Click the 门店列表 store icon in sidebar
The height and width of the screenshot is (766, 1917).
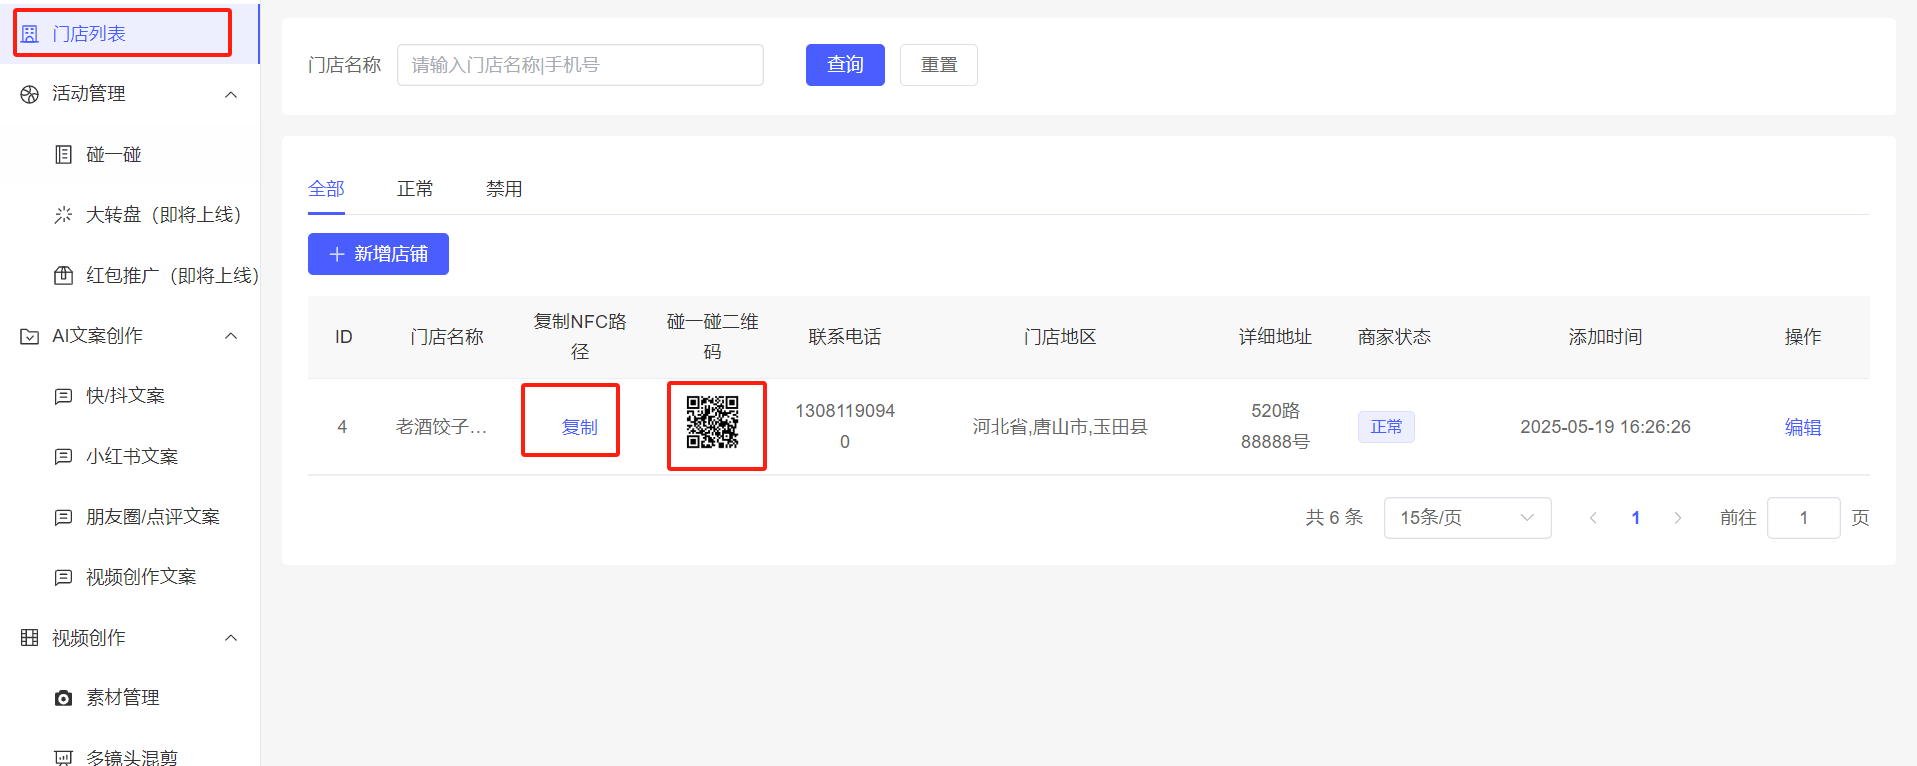pos(30,34)
